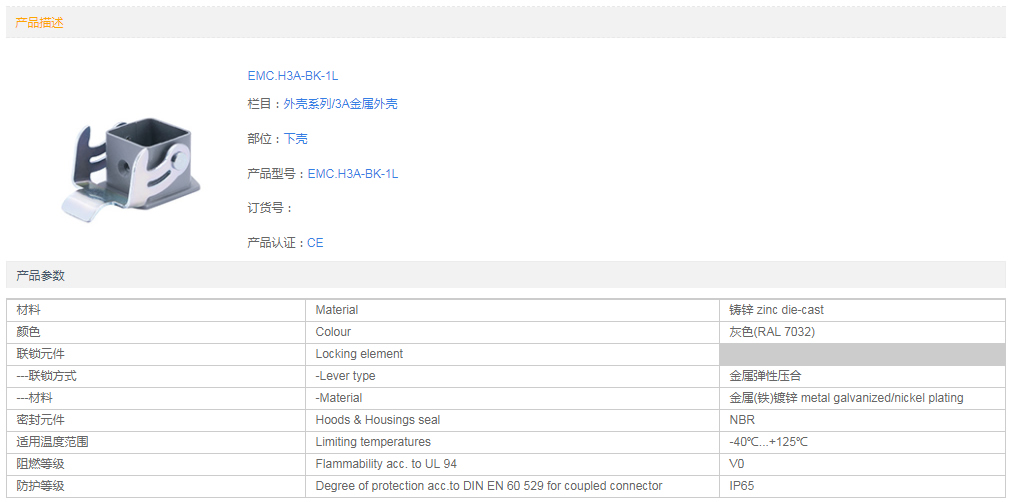The width and height of the screenshot is (1013, 502).
Task: Select the -40℃...+125℃ temperature value
Action: coord(768,442)
